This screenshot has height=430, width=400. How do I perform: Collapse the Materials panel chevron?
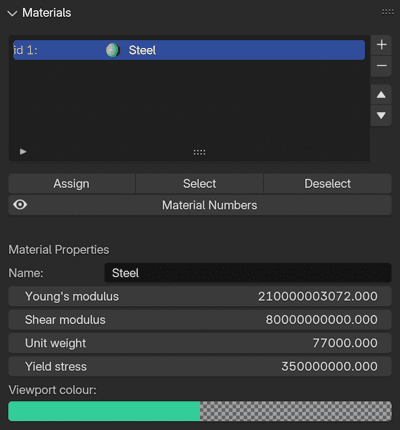[12, 13]
